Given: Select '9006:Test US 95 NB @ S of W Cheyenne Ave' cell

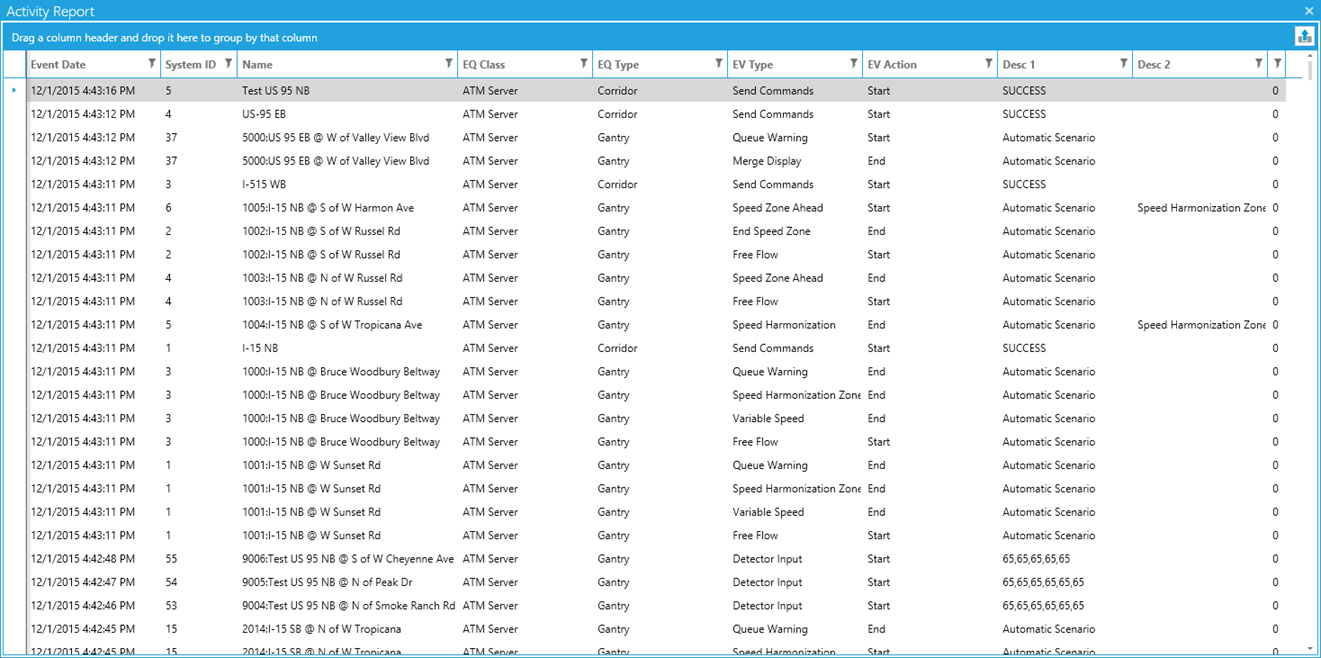Looking at the screenshot, I should click(347, 559).
